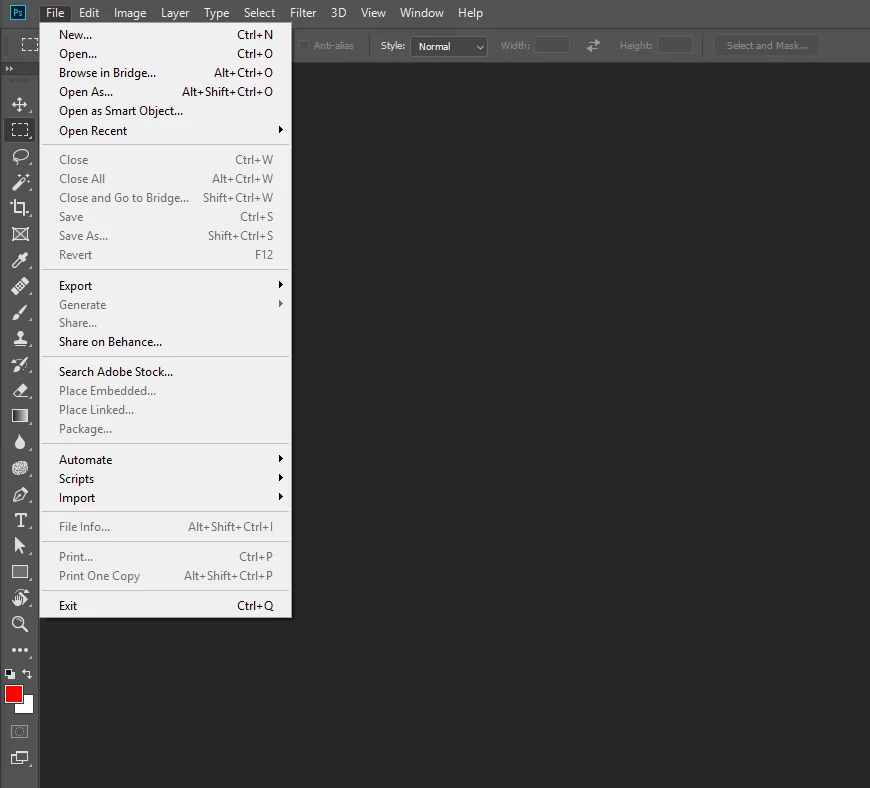Open the Style Normal dropdown

[x=449, y=46]
